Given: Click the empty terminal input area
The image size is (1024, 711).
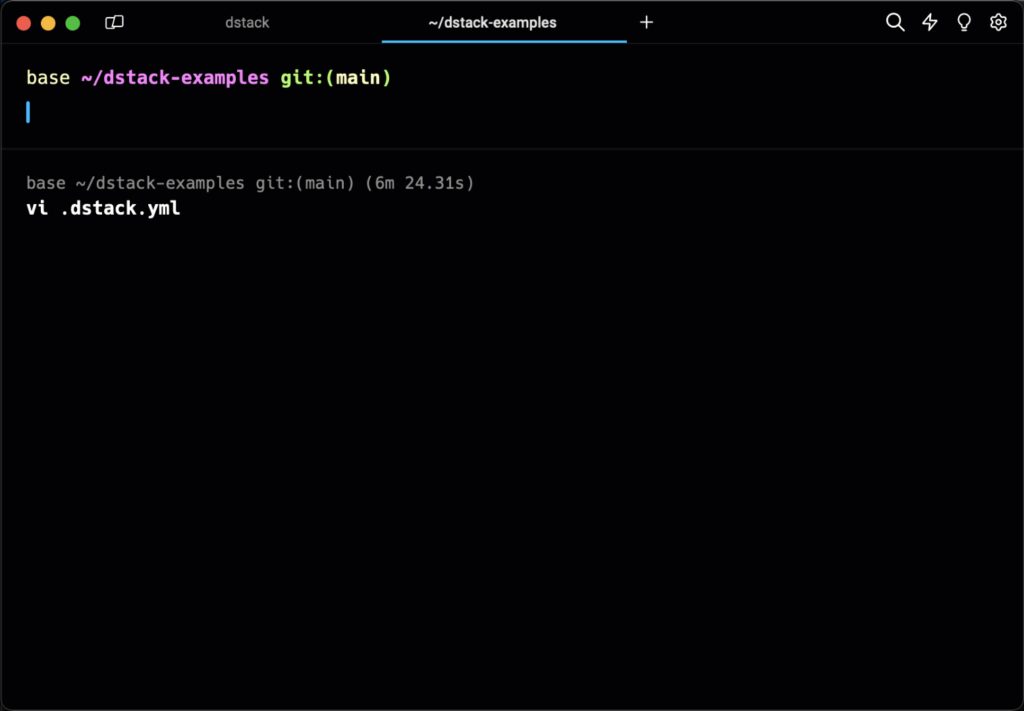Looking at the screenshot, I should [300, 112].
